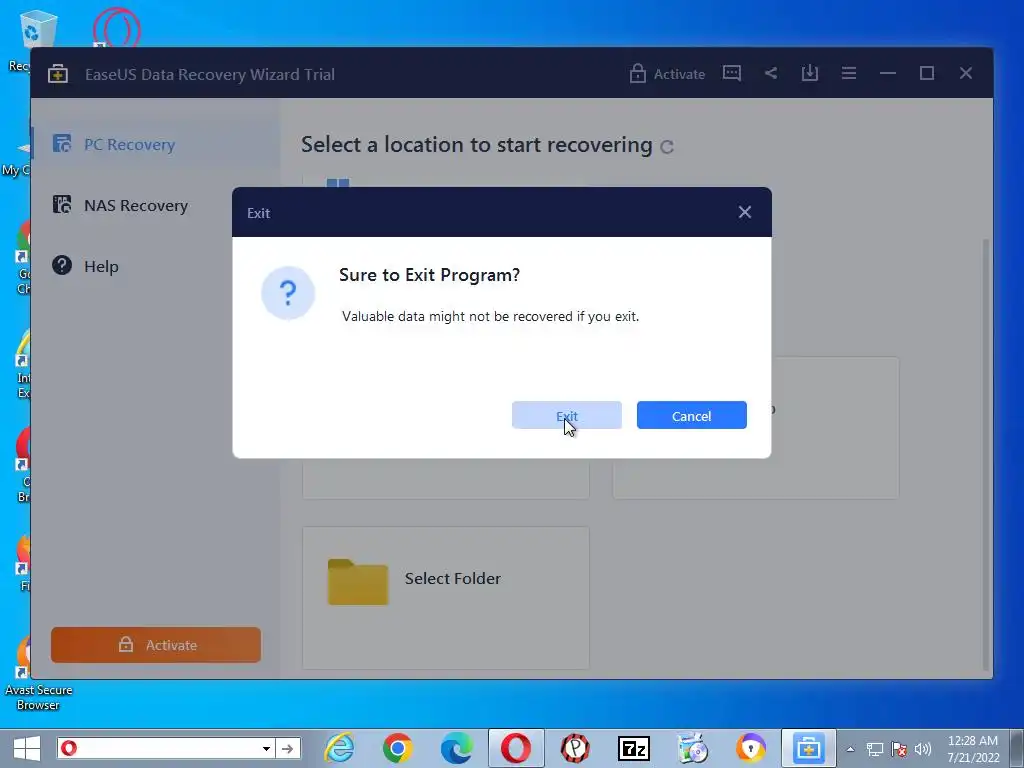Screen dimensions: 1024x768
Task: Close the Exit dialog with X
Action: [x=744, y=212]
